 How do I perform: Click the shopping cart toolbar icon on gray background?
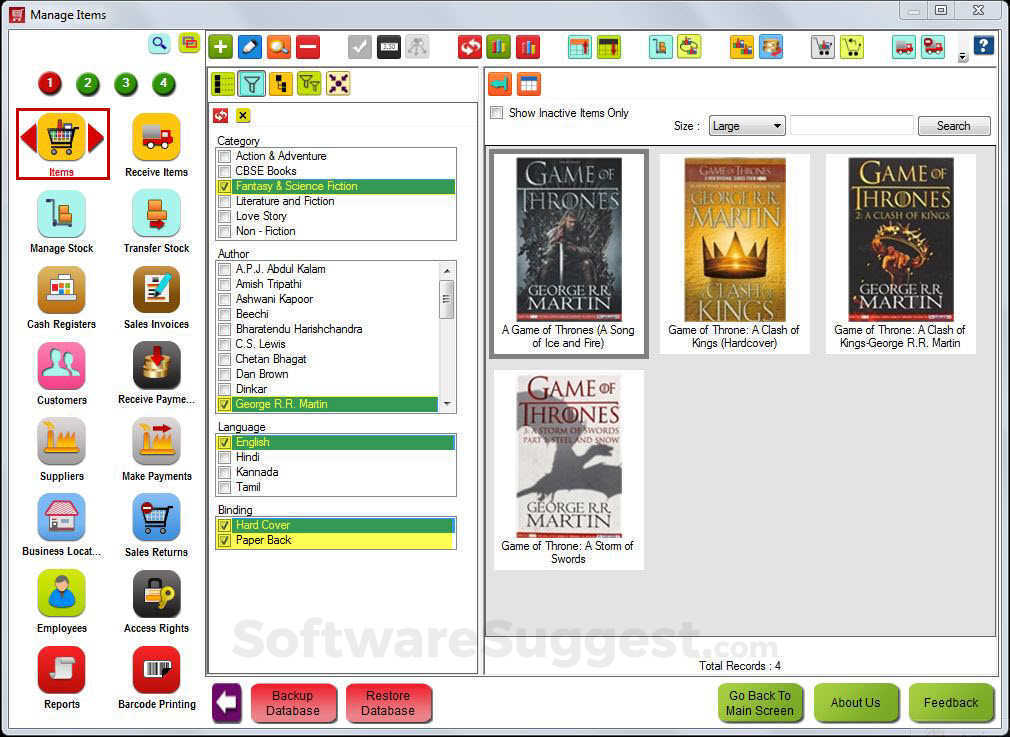tap(823, 47)
